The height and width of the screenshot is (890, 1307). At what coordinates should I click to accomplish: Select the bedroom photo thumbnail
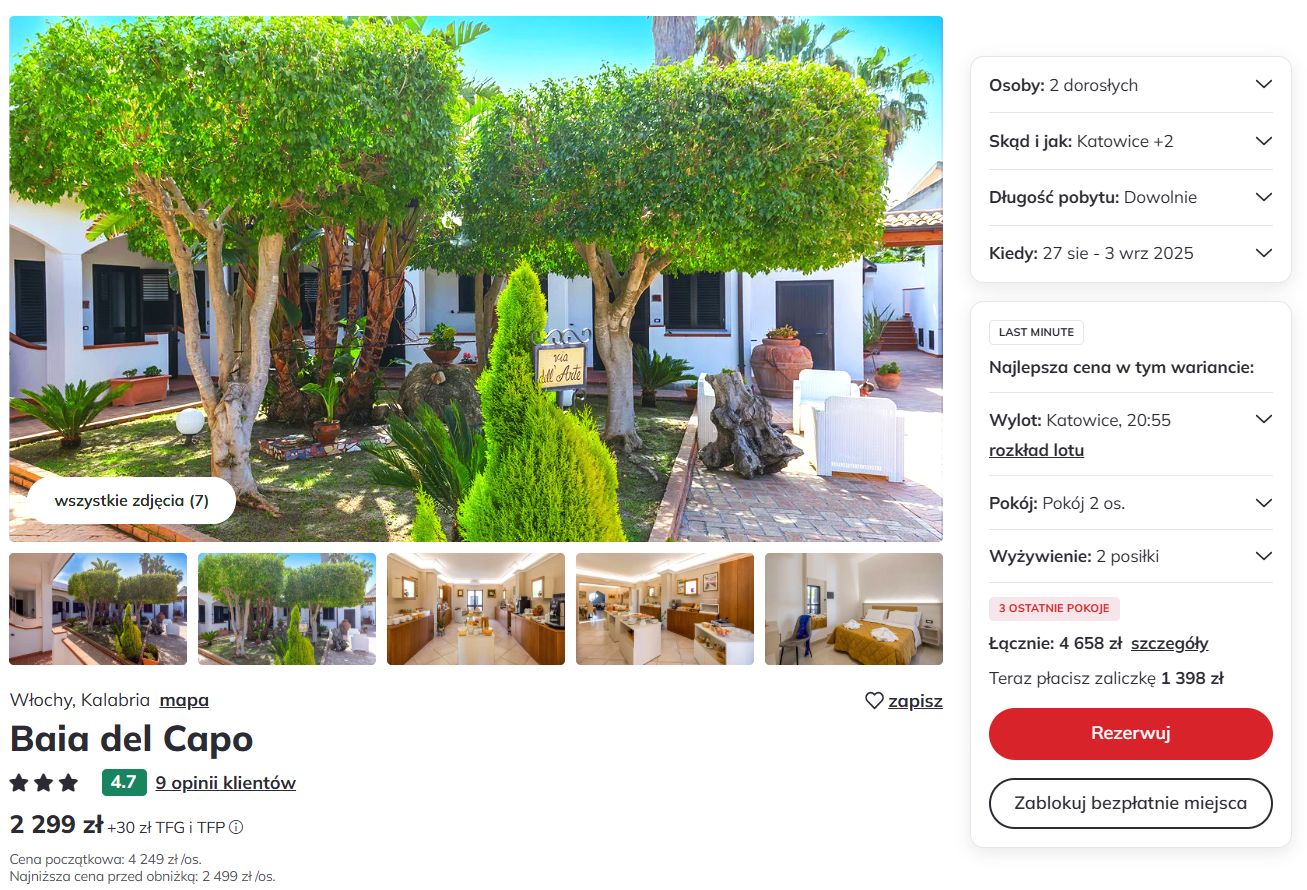[x=854, y=609]
